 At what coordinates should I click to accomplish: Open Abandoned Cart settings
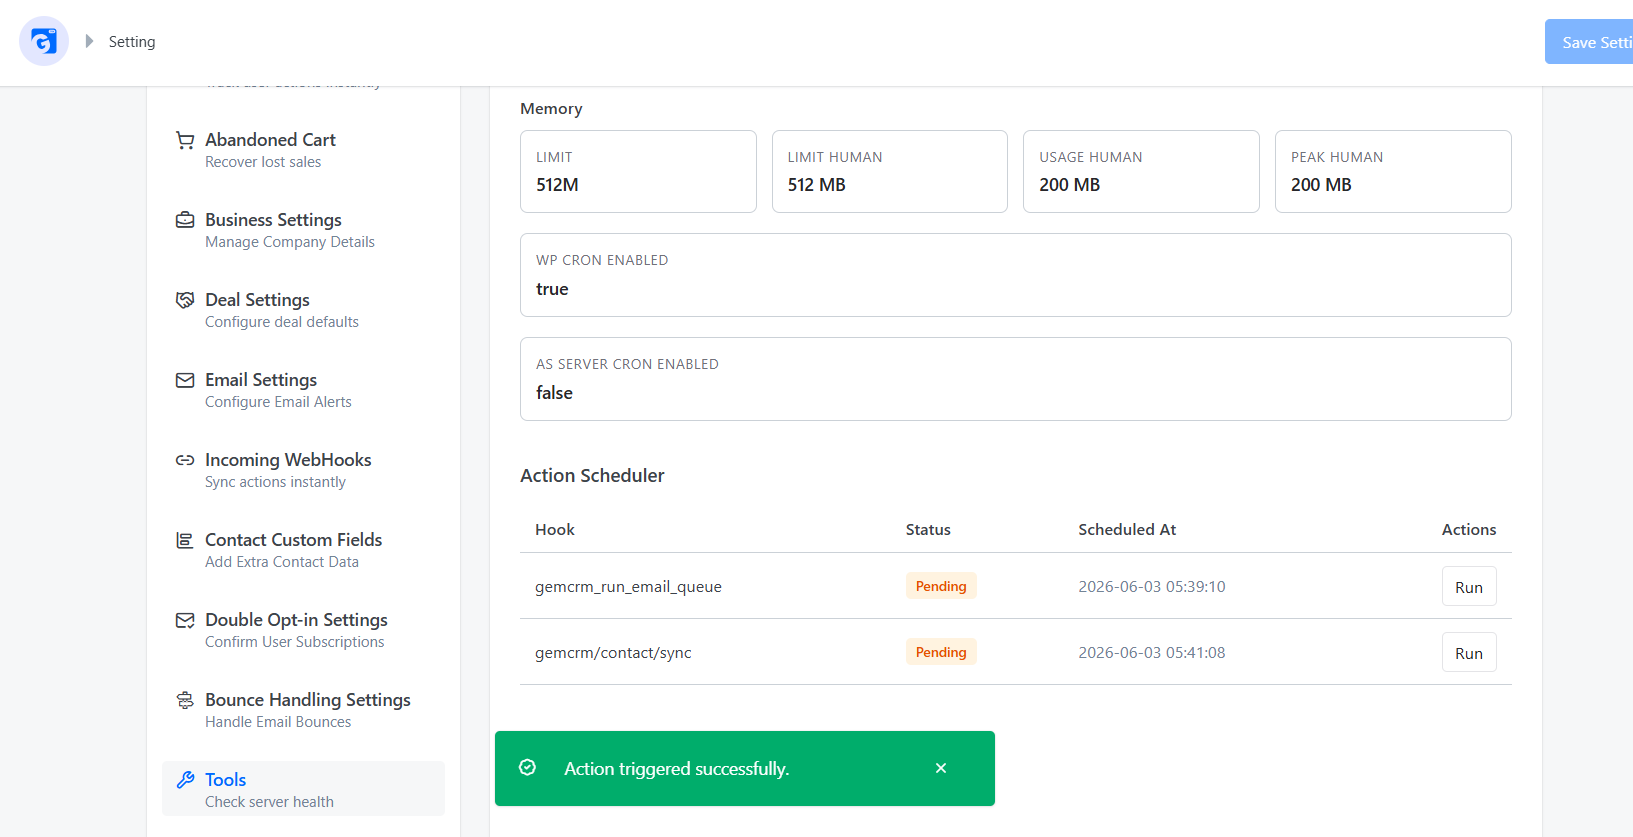[x=303, y=149]
